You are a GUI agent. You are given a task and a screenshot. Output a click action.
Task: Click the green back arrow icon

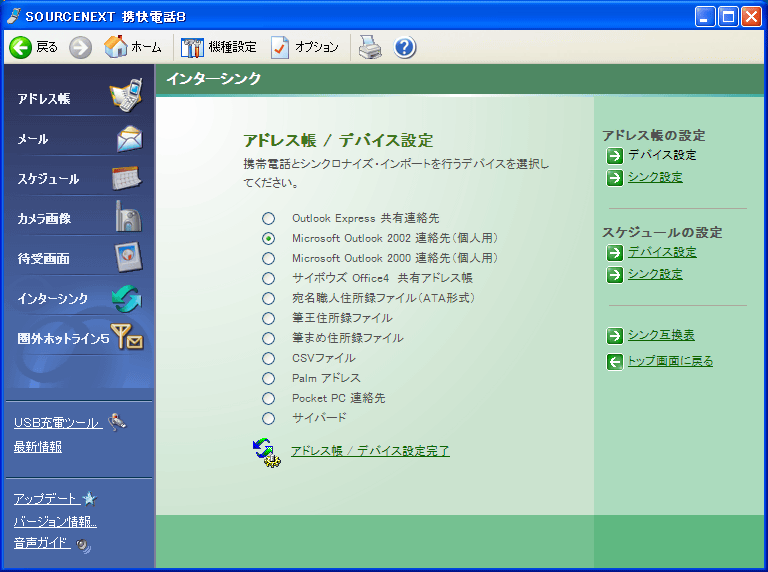(21, 48)
